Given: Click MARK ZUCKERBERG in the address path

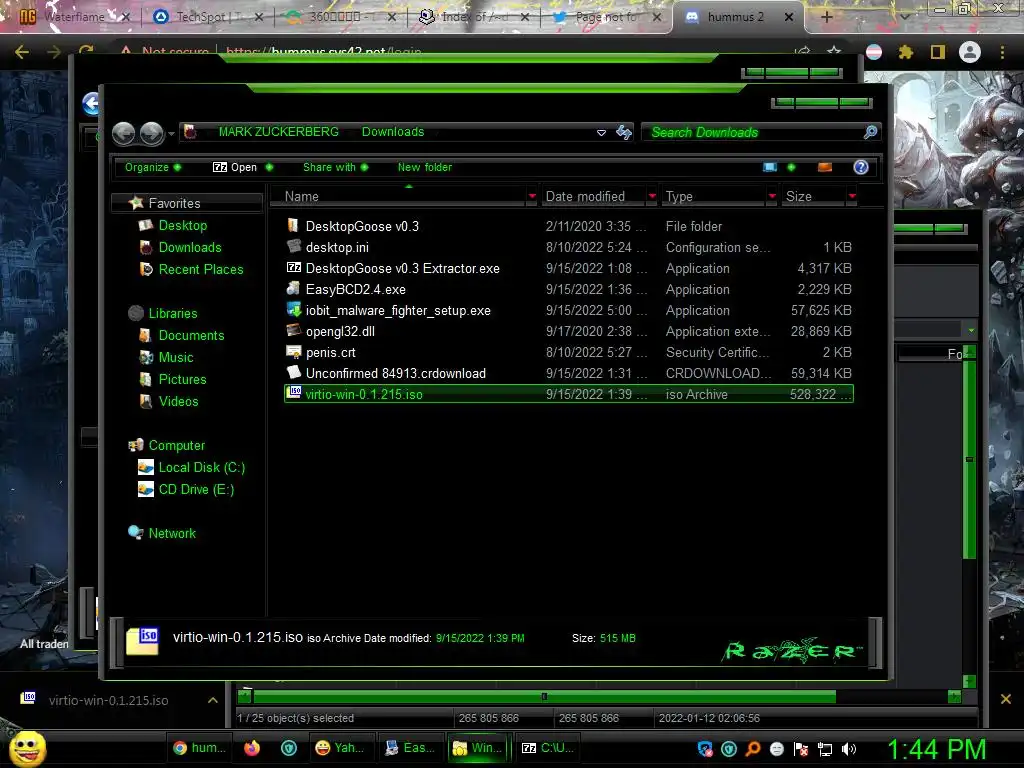Looking at the screenshot, I should point(278,132).
